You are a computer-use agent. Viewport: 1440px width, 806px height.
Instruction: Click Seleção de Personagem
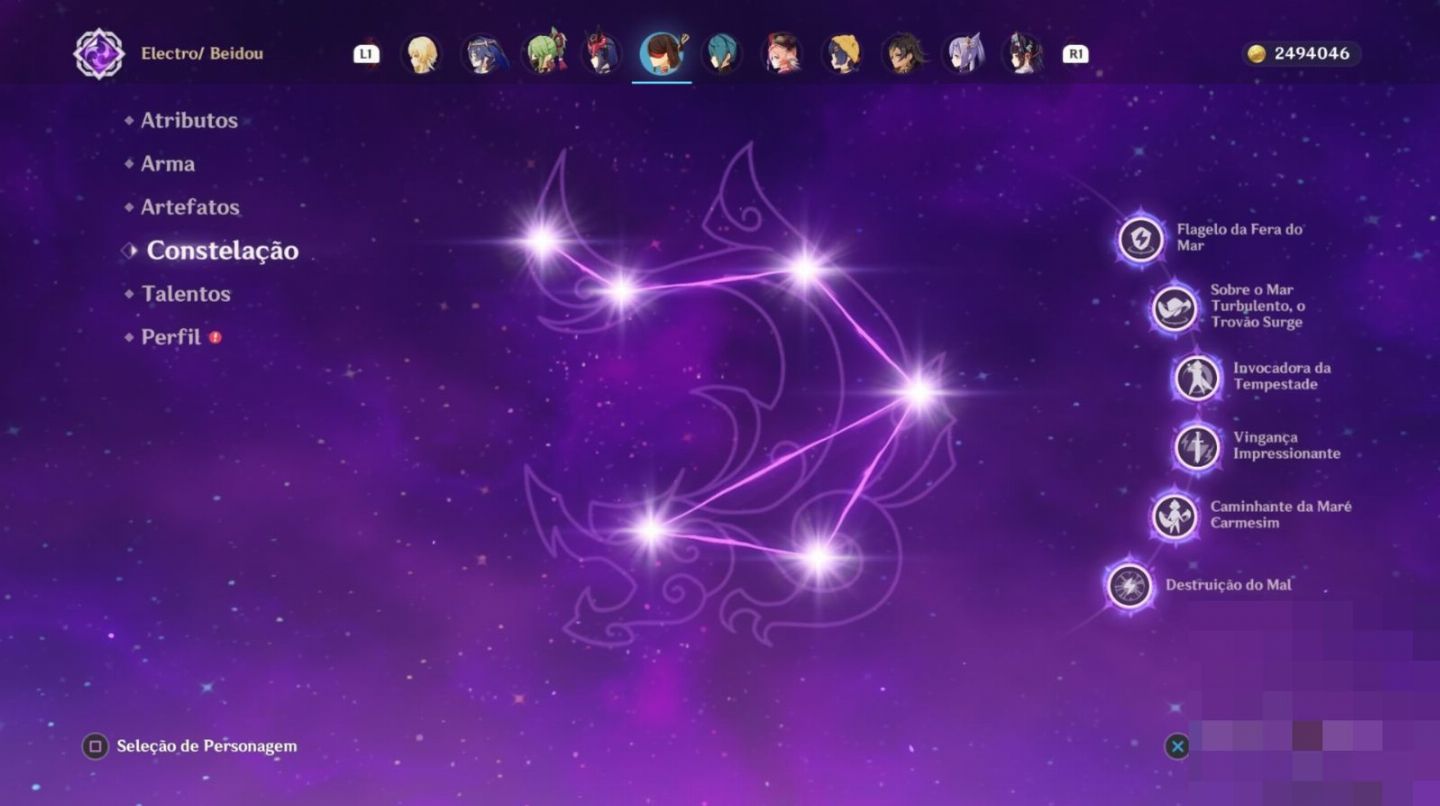(x=207, y=746)
